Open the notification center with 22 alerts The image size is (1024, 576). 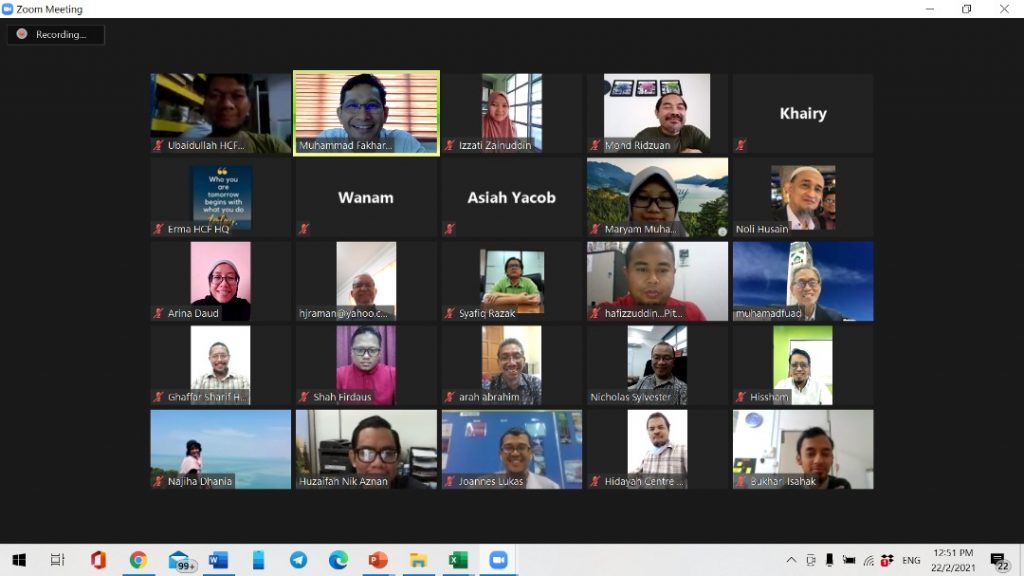(x=998, y=560)
